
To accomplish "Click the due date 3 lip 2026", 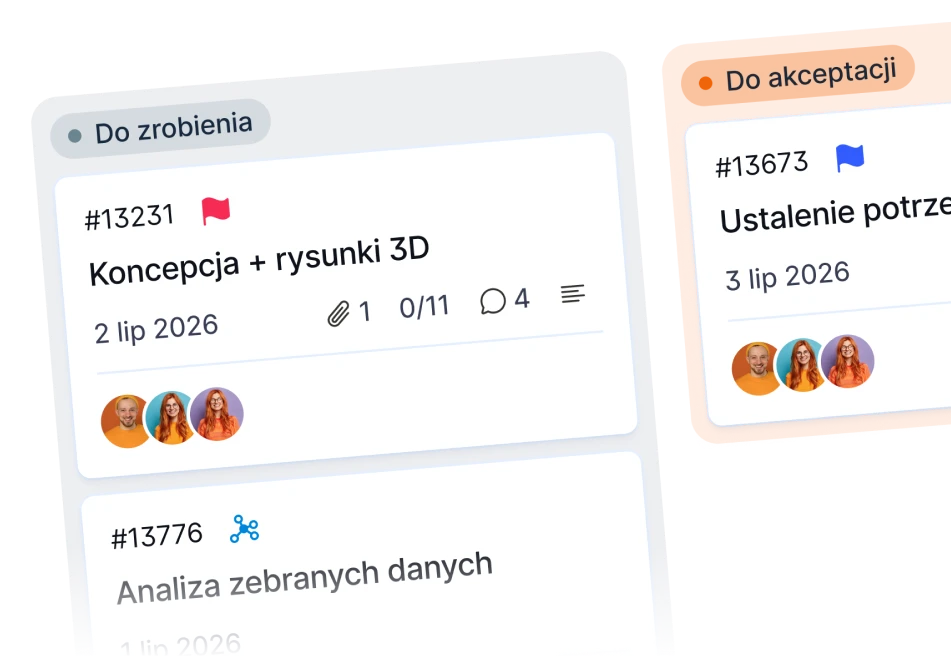I will pyautogui.click(x=787, y=276).
